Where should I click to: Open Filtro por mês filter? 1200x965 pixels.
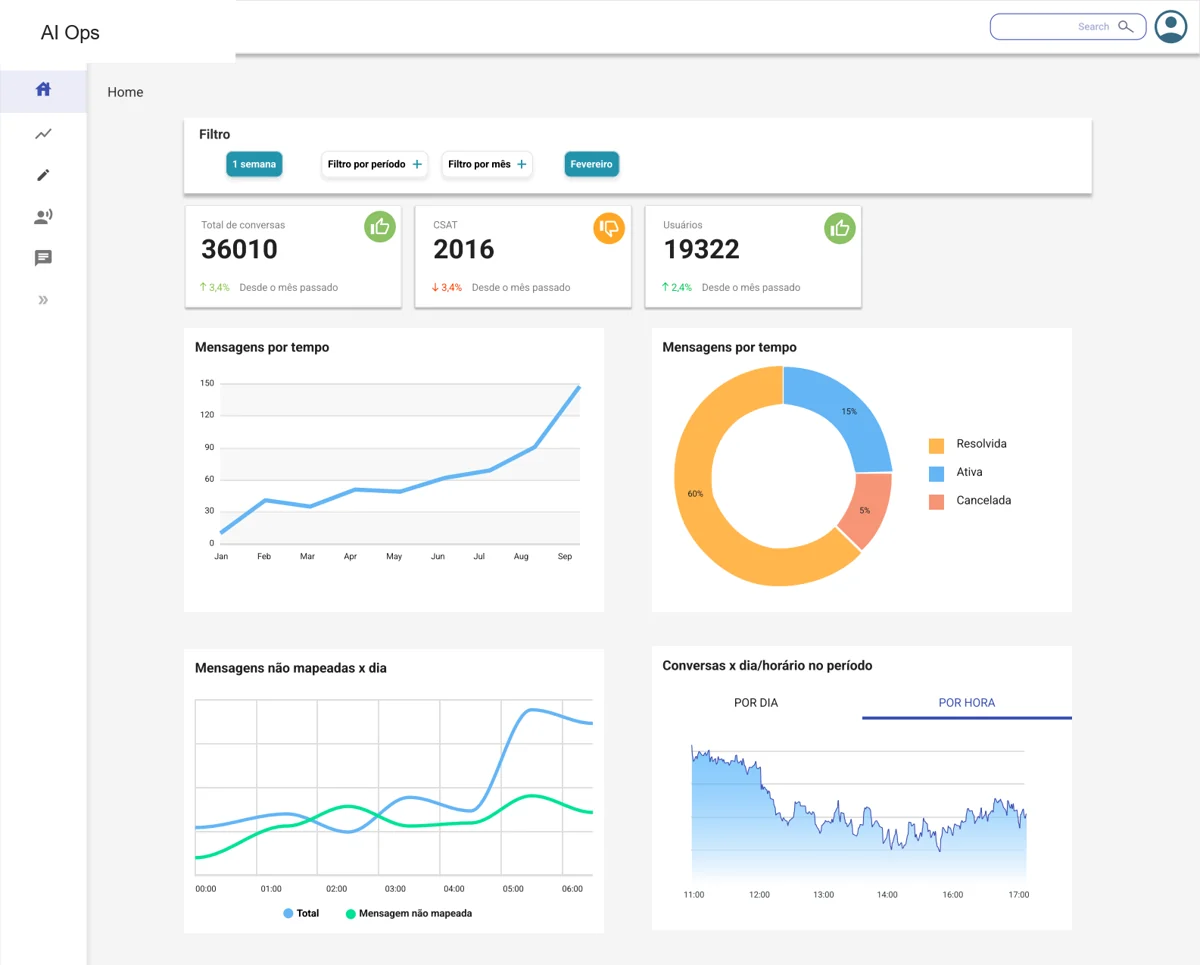pyautogui.click(x=487, y=164)
